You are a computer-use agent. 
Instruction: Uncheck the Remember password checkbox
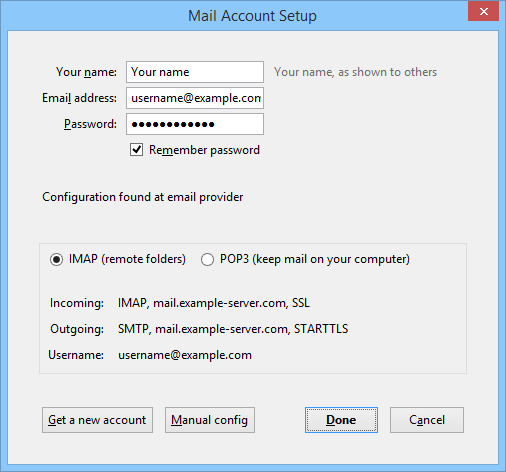coord(136,150)
